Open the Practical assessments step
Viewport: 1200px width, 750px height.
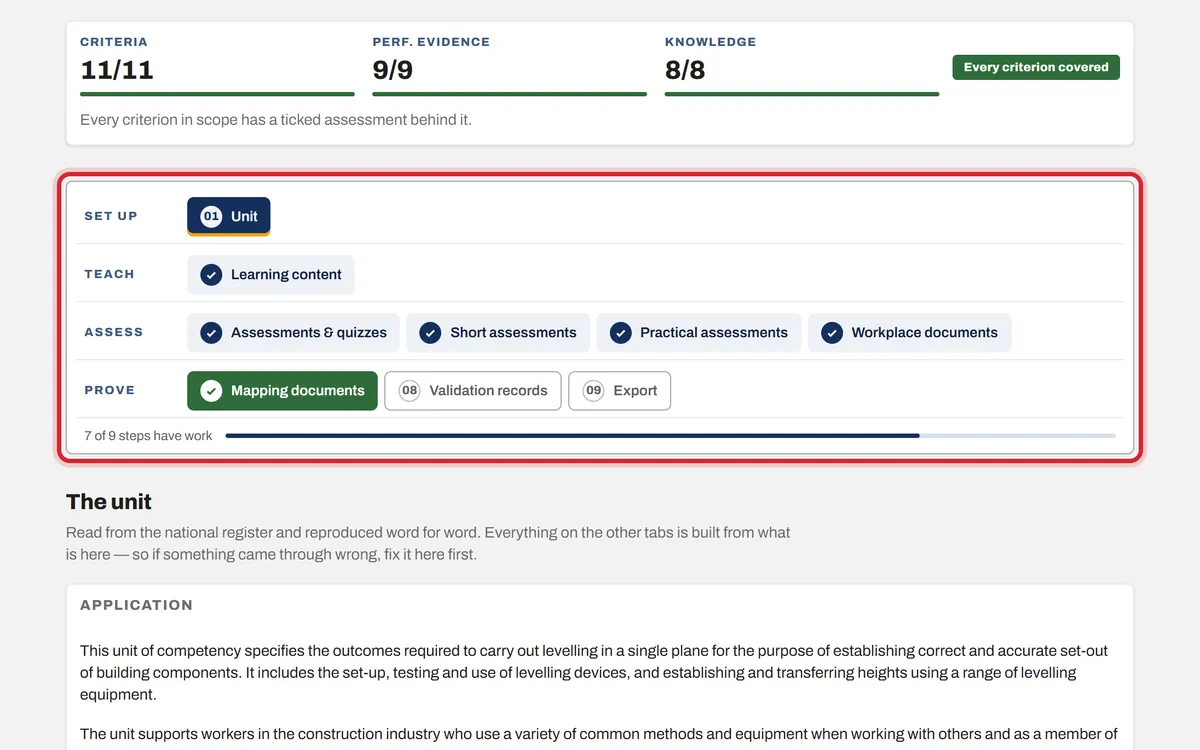pos(699,332)
